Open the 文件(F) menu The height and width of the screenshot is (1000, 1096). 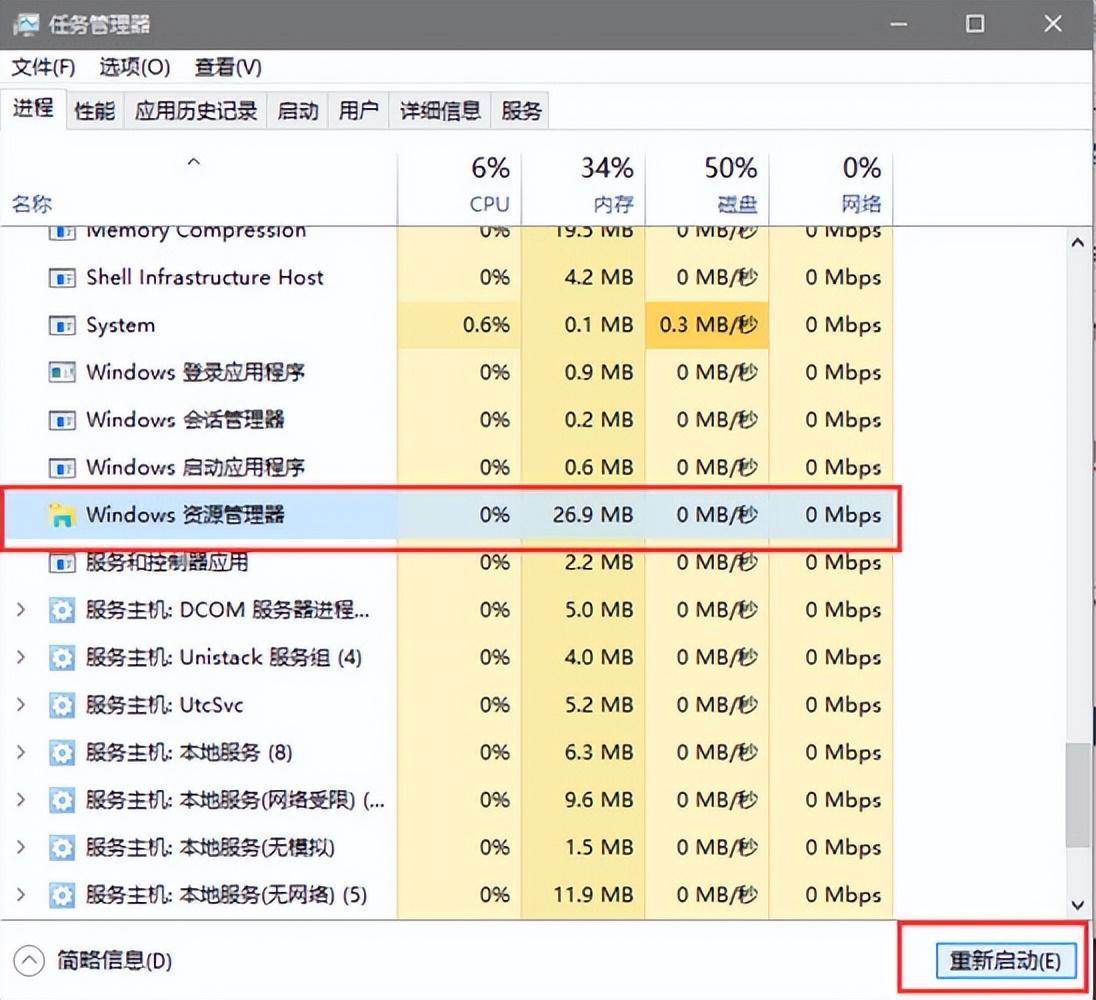coord(41,67)
